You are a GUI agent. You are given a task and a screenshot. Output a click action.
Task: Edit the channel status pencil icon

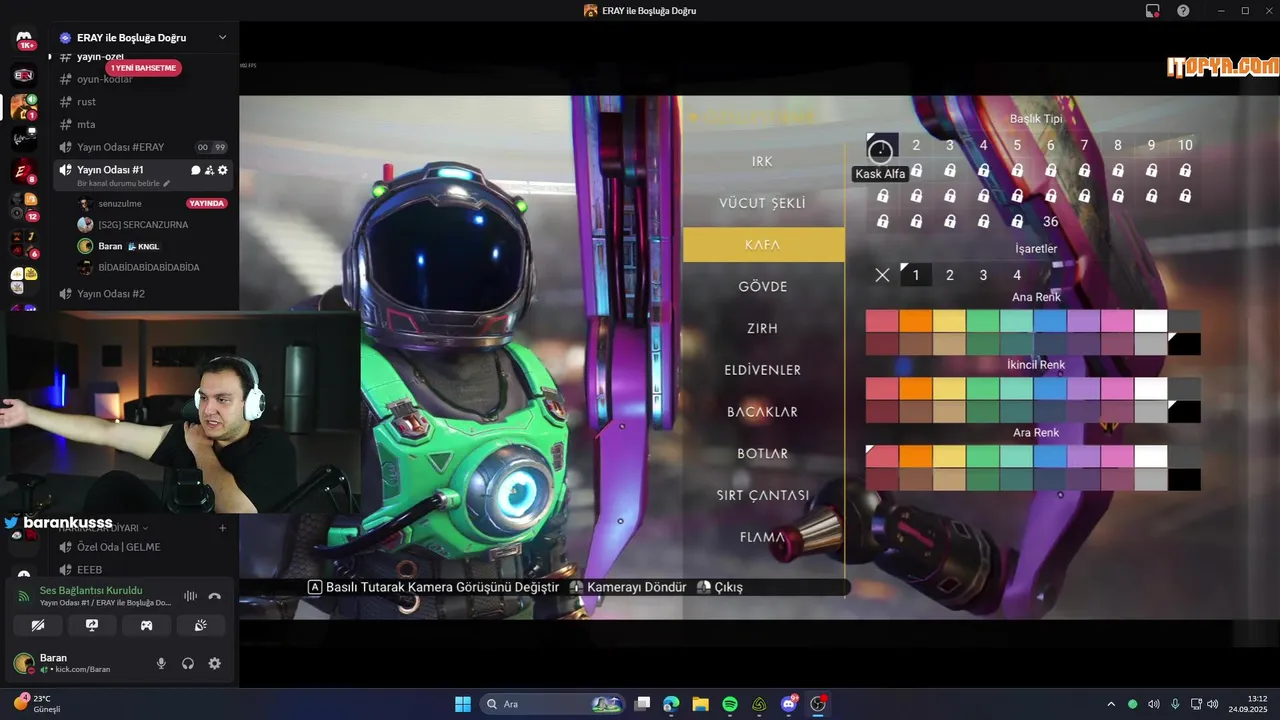click(166, 184)
